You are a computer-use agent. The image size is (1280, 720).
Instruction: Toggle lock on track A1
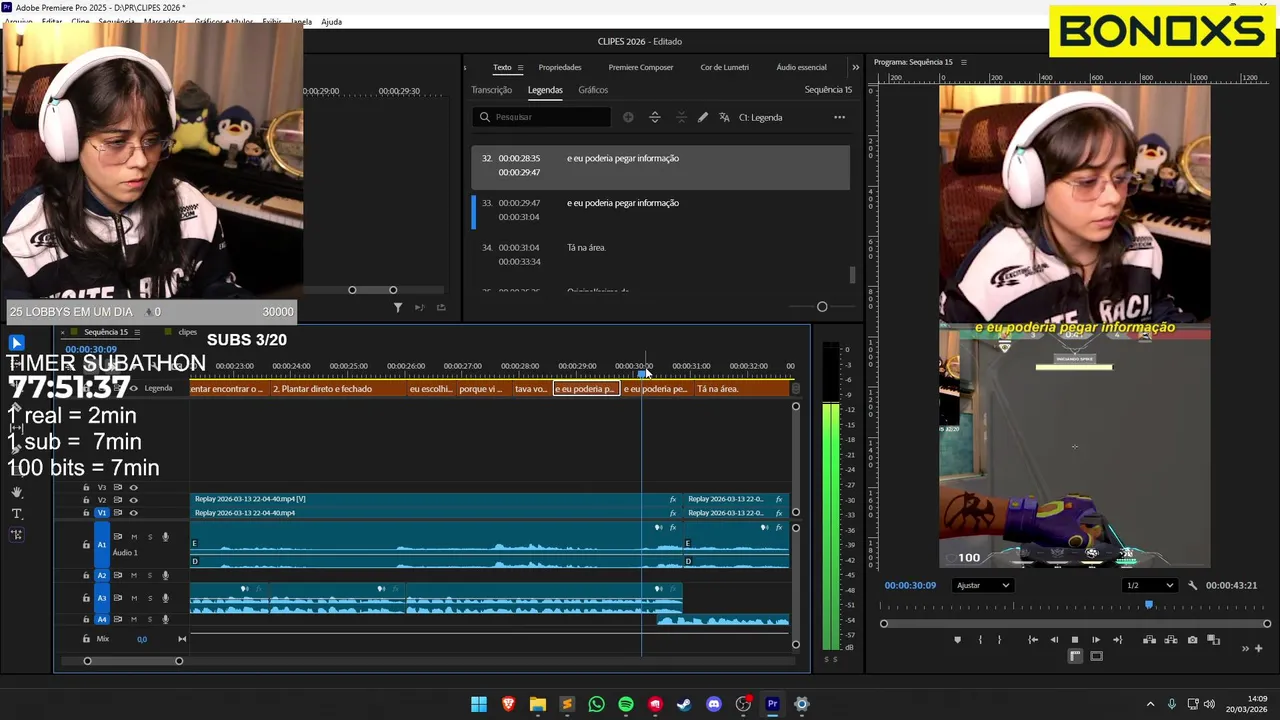[x=86, y=545]
